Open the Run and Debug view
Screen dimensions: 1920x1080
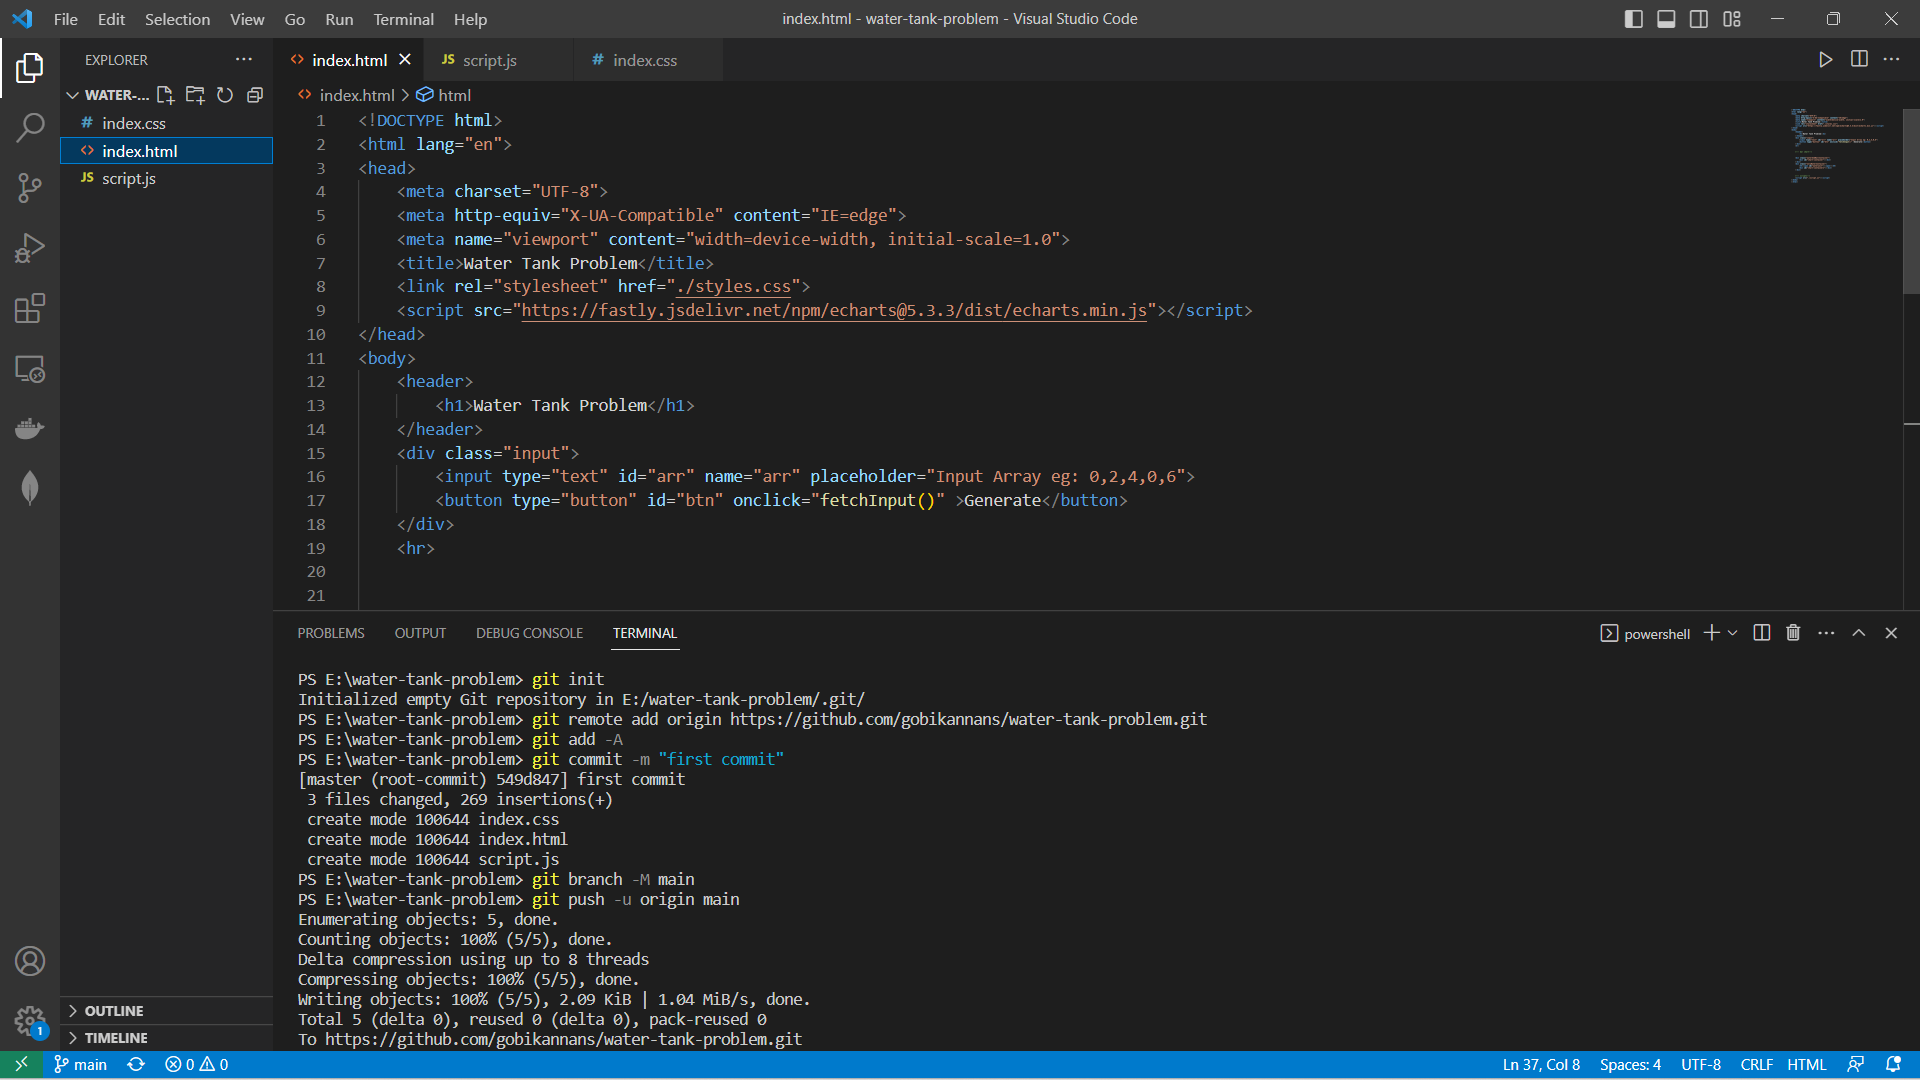tap(30, 247)
